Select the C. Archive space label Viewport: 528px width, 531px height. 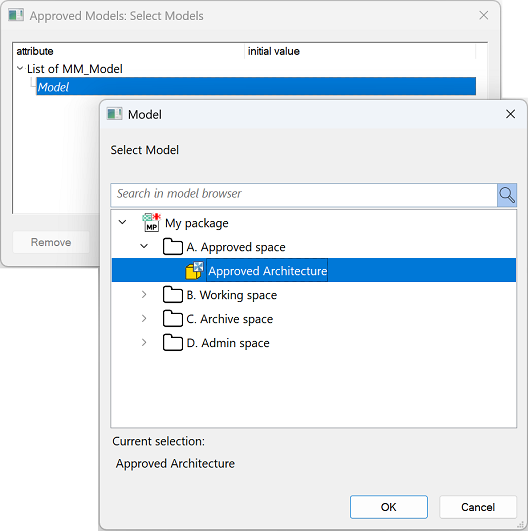point(230,319)
